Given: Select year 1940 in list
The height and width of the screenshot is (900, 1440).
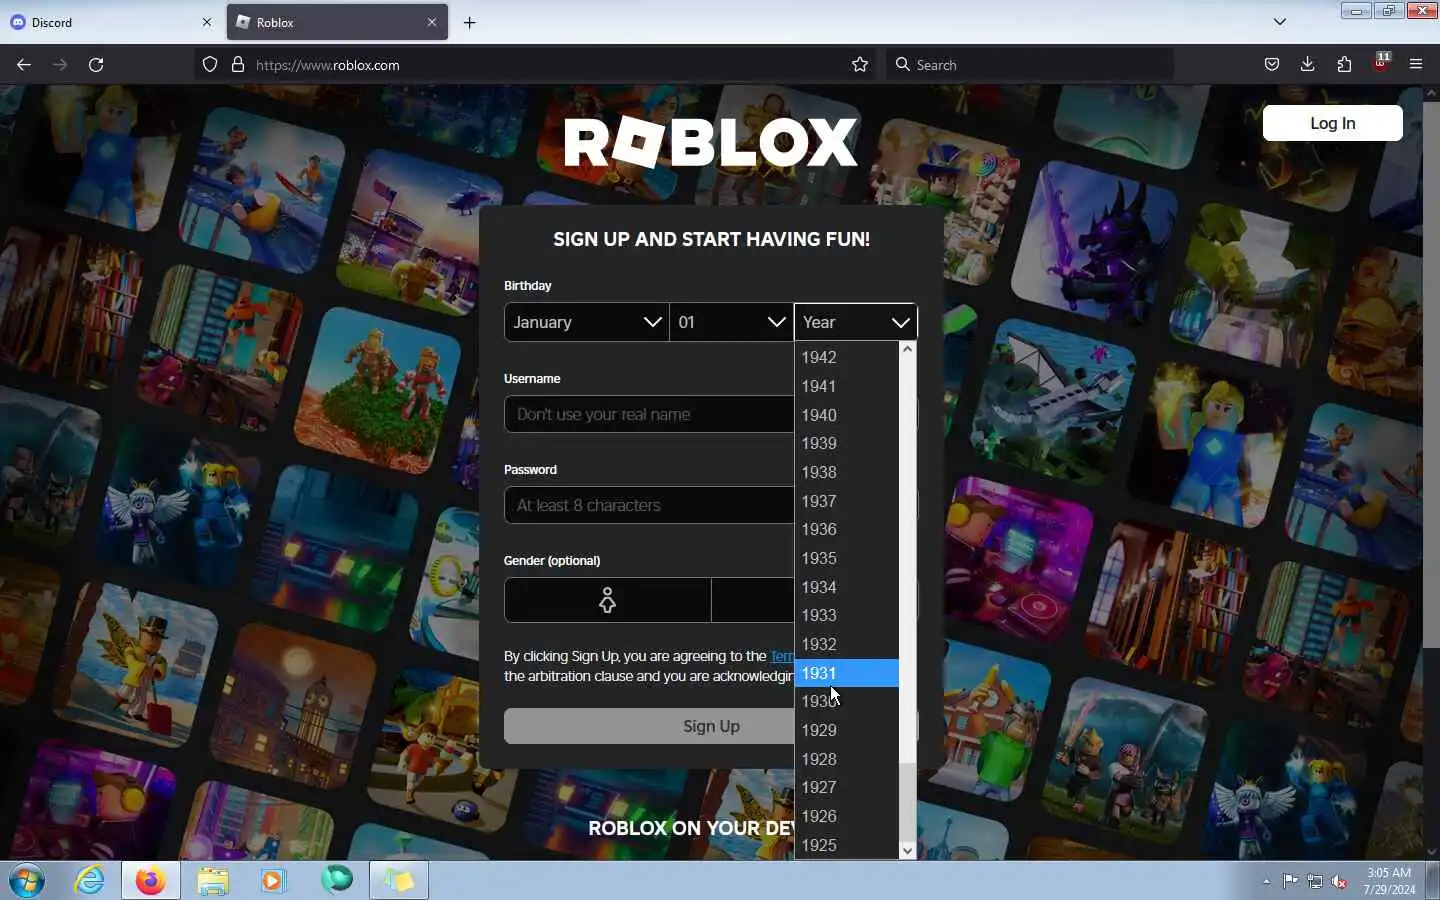Looking at the screenshot, I should coord(846,415).
